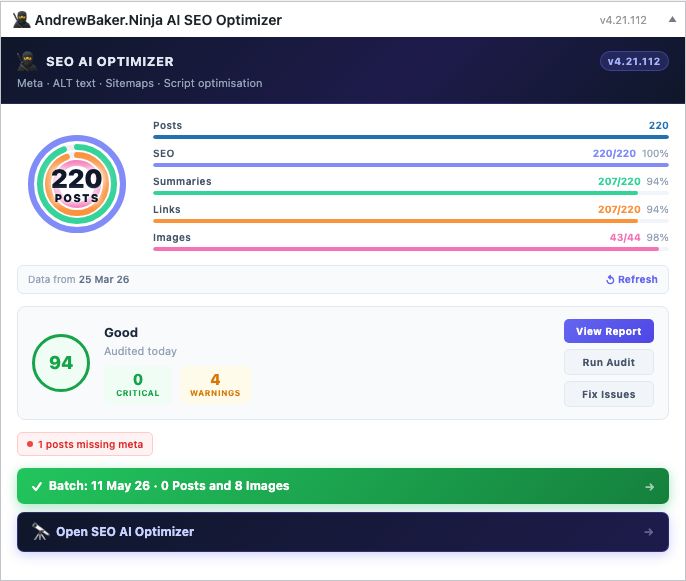686x581 pixels.
Task: Click the Posts progress bar
Action: tap(410, 137)
